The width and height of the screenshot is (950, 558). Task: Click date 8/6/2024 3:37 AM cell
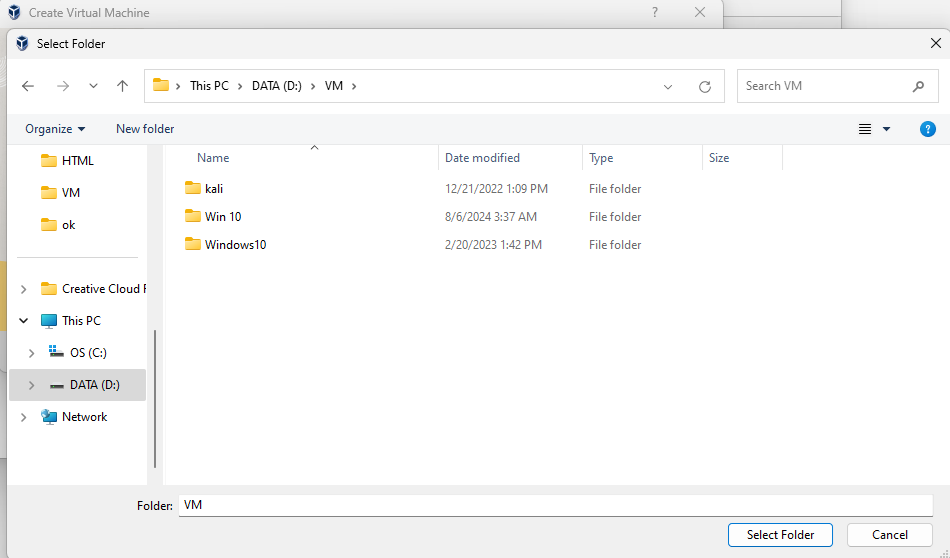(x=491, y=217)
